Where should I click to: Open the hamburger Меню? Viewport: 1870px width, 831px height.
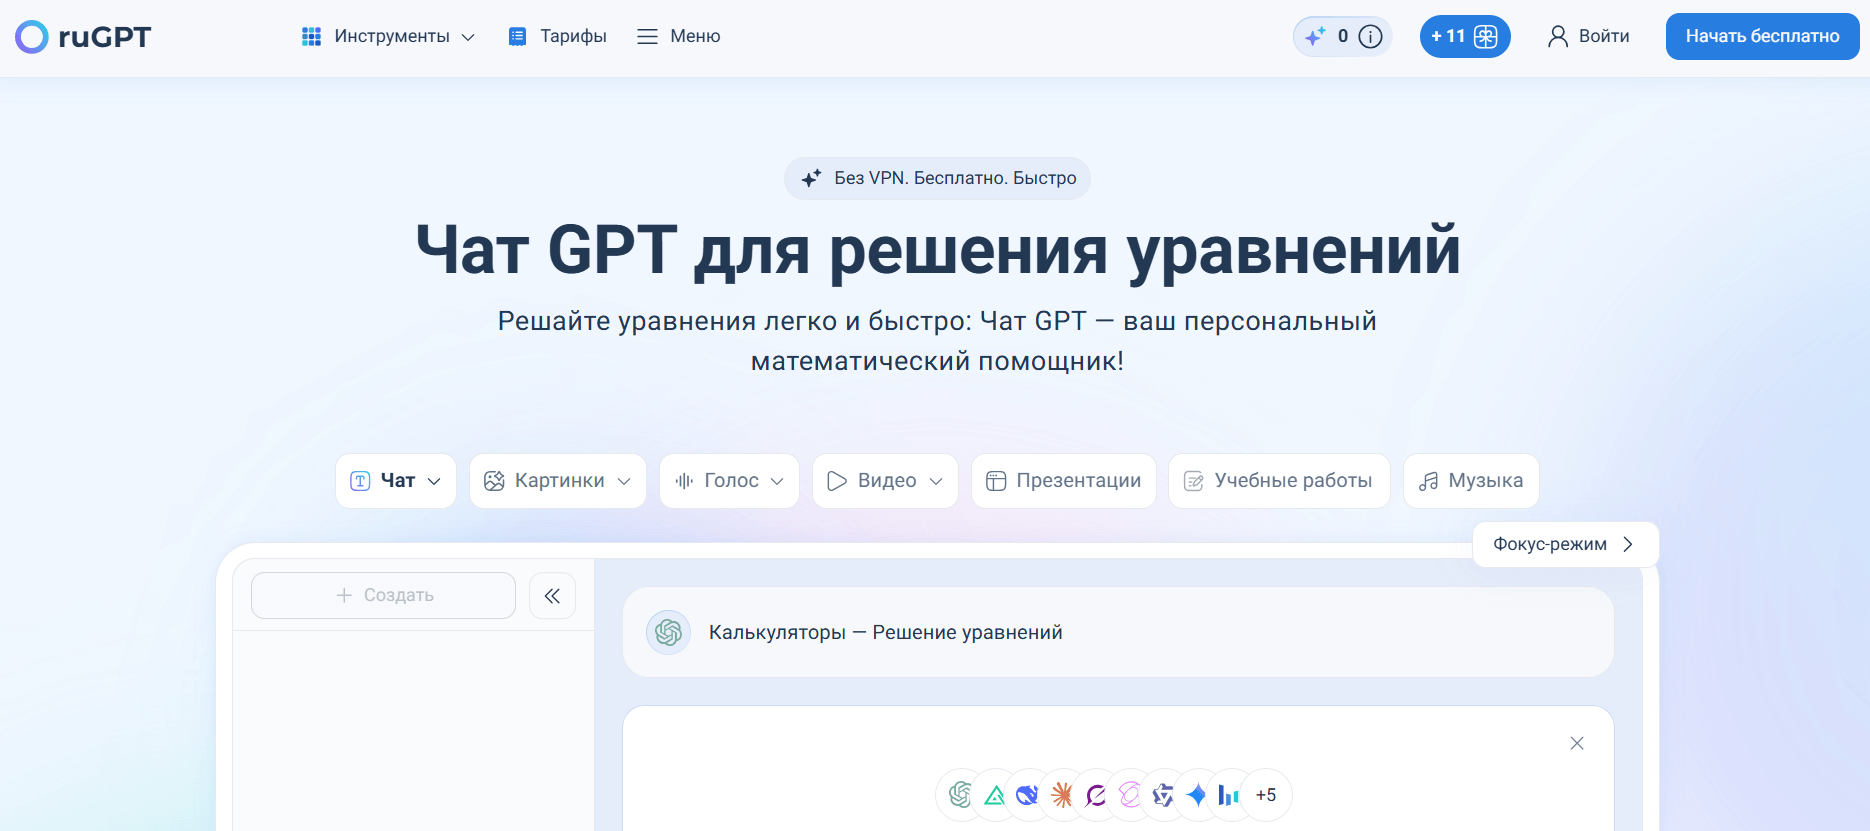coord(679,37)
